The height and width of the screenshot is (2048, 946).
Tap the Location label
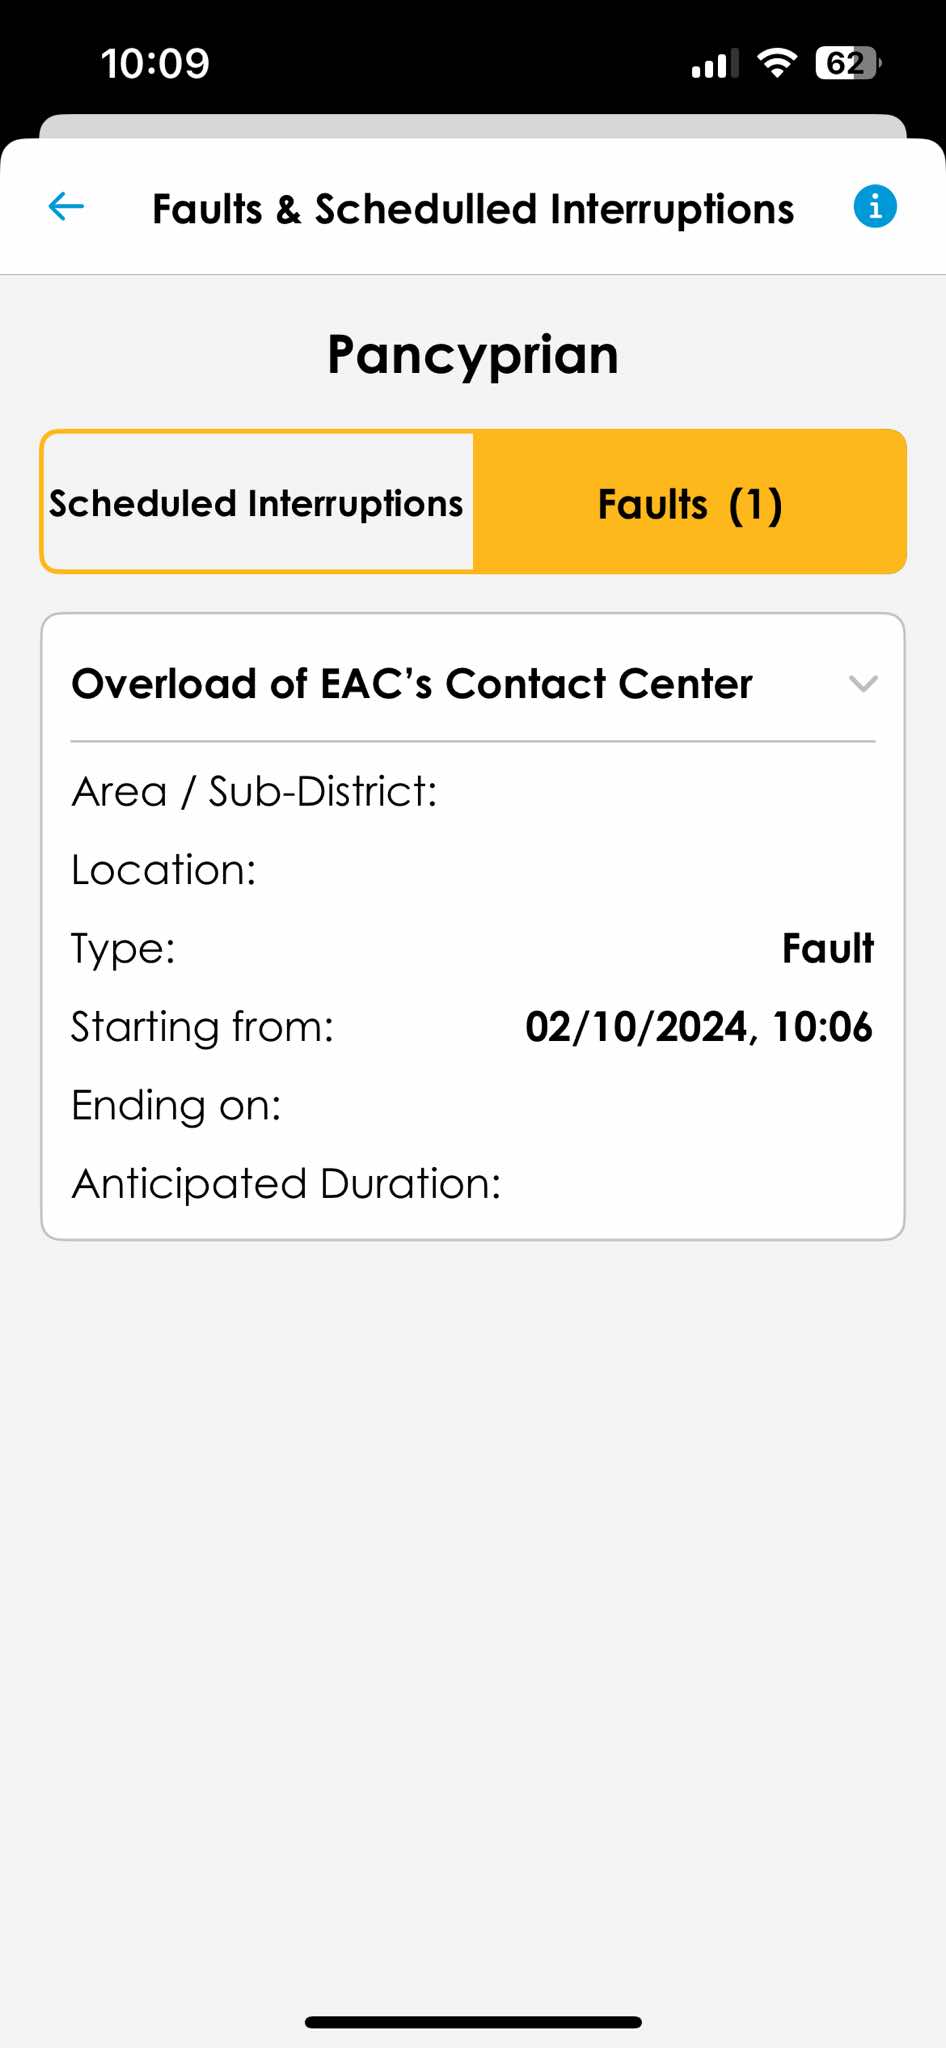[164, 870]
